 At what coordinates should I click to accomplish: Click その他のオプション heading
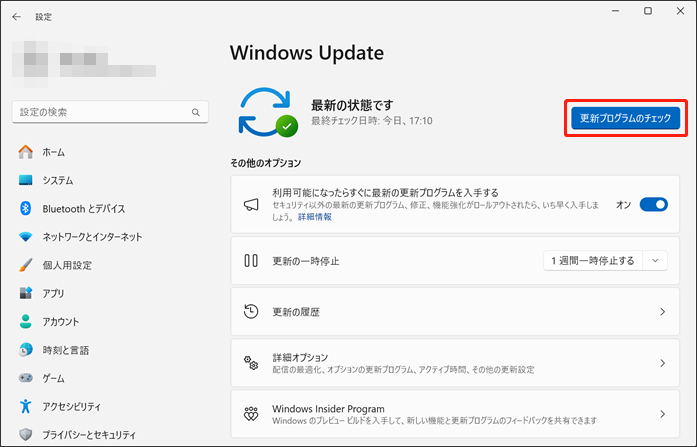coord(266,163)
